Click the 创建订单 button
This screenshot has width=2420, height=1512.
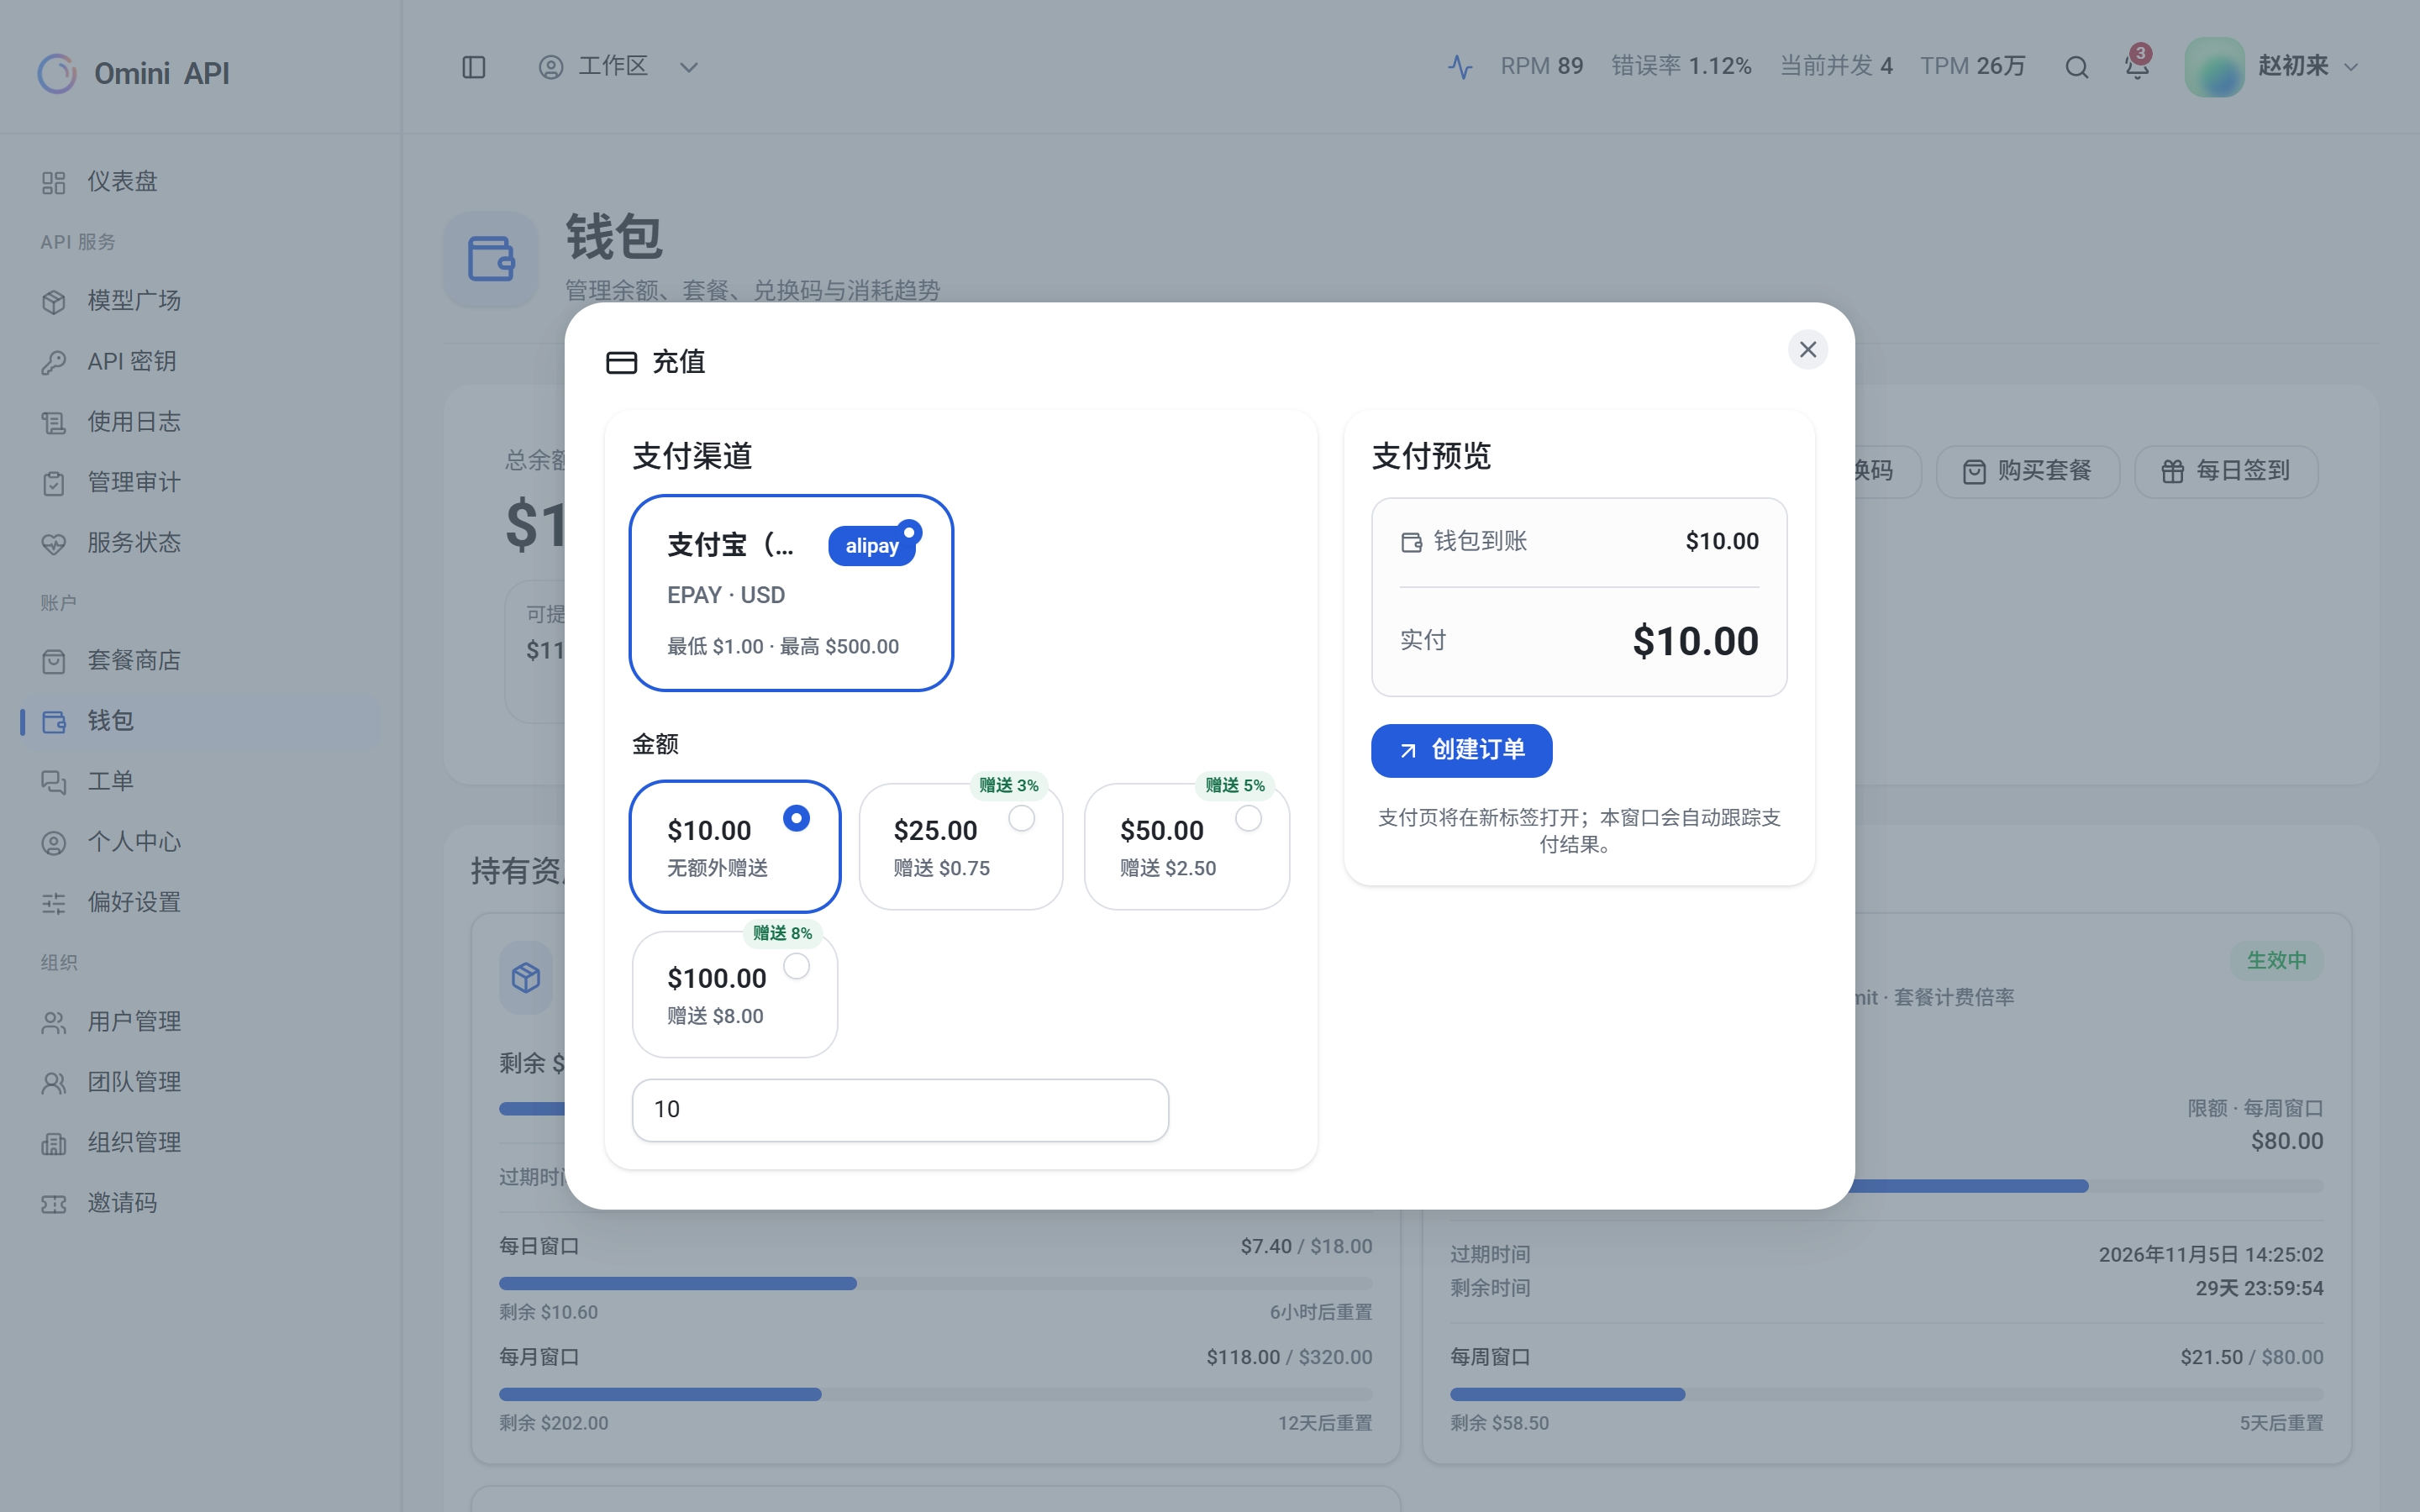[1461, 750]
